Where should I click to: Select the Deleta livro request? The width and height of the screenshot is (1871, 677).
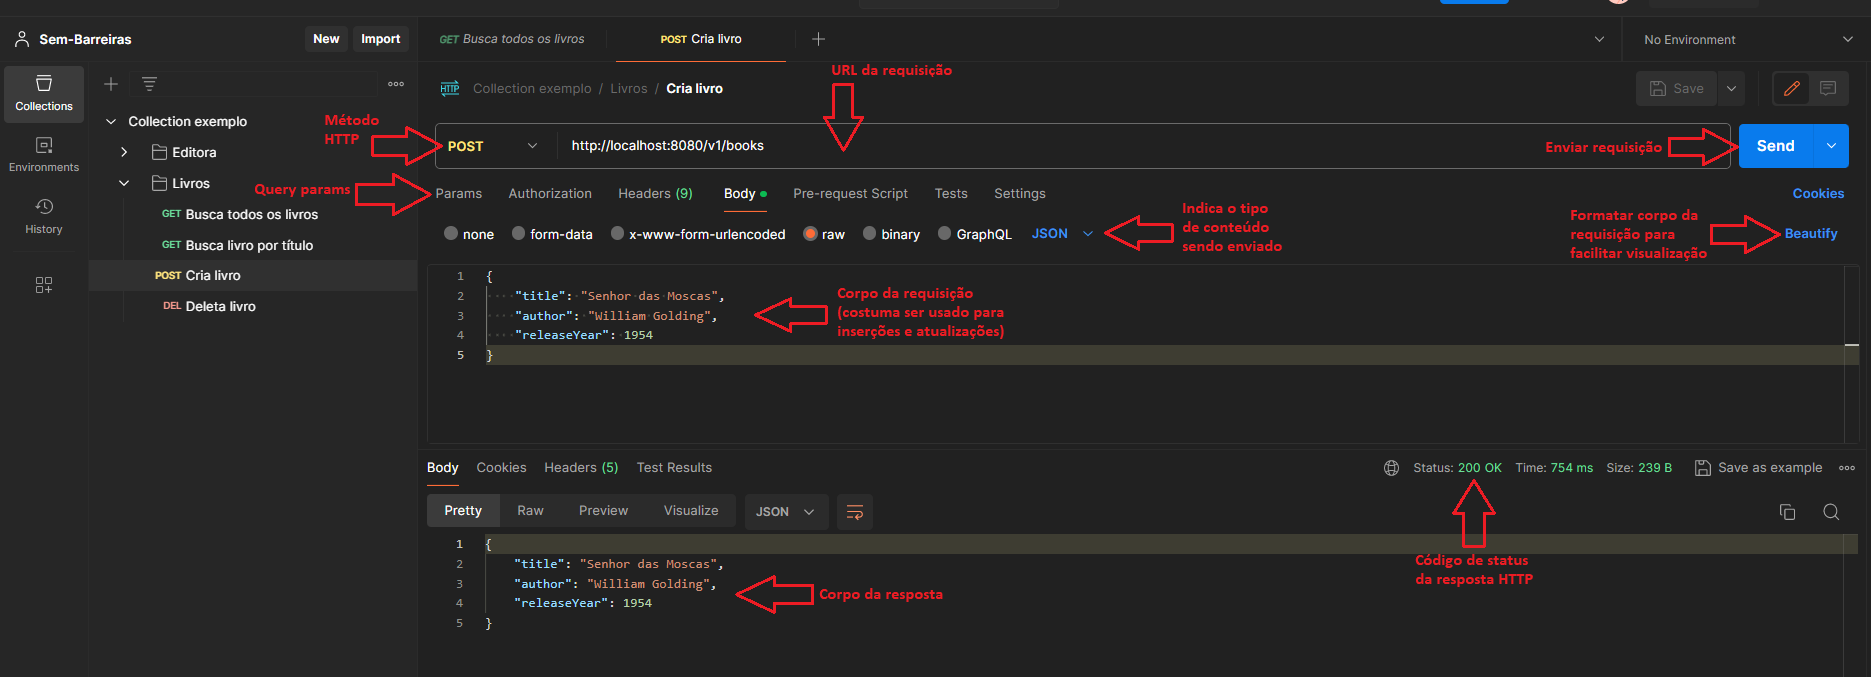(x=220, y=307)
